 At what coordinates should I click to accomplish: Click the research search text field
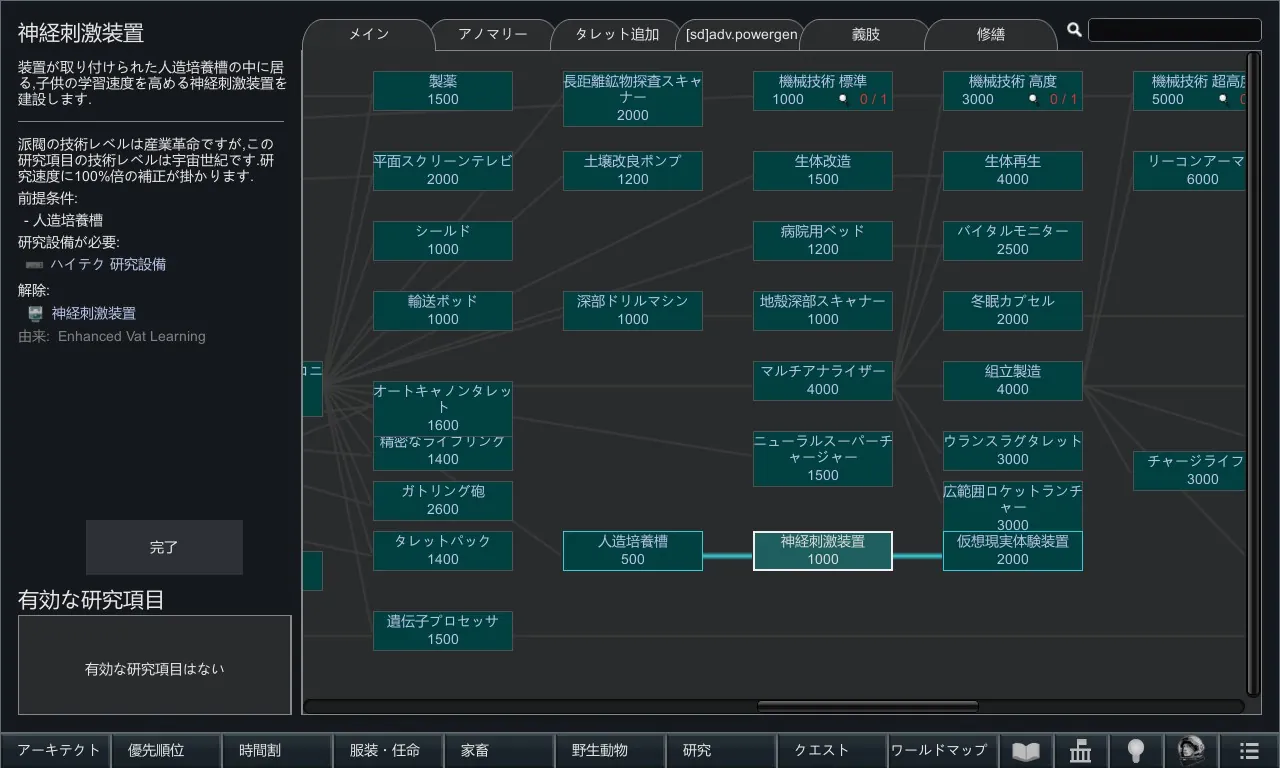point(1174,30)
